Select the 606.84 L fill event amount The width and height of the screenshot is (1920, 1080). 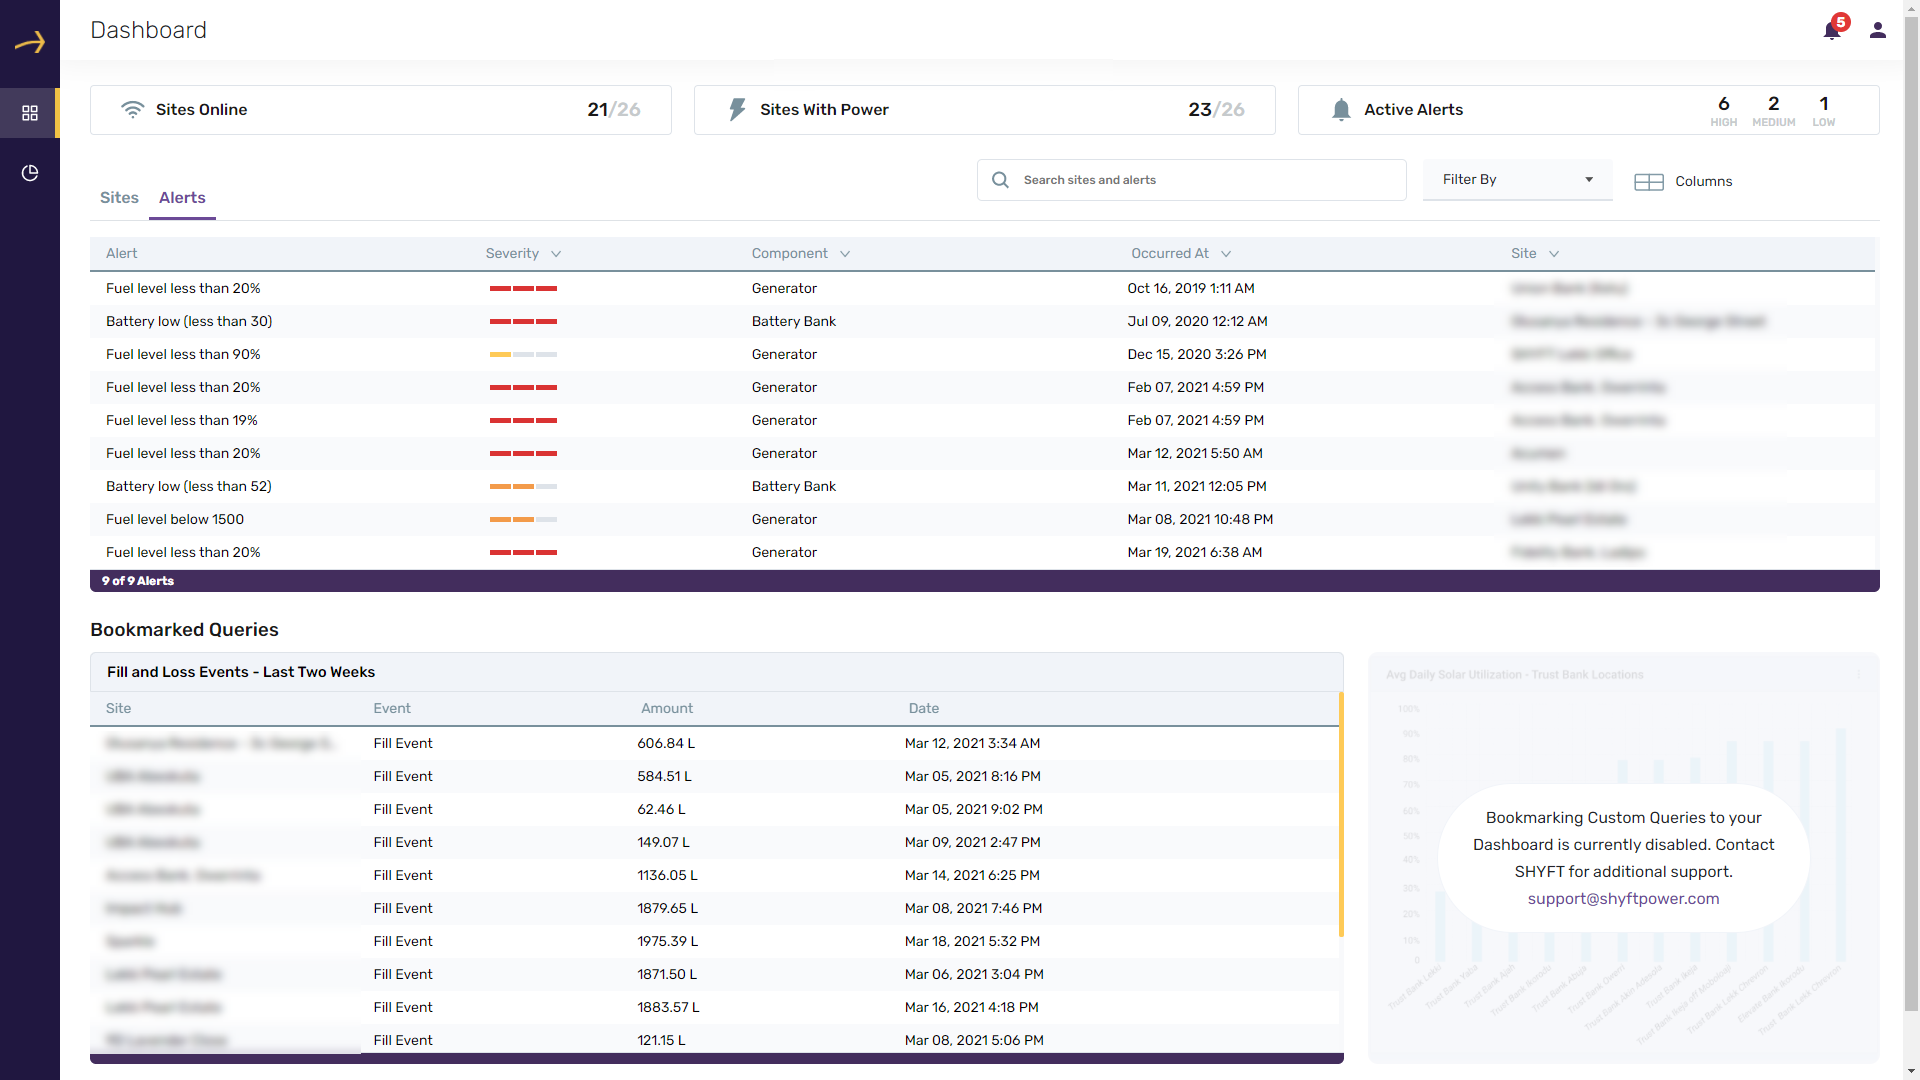[x=666, y=743]
